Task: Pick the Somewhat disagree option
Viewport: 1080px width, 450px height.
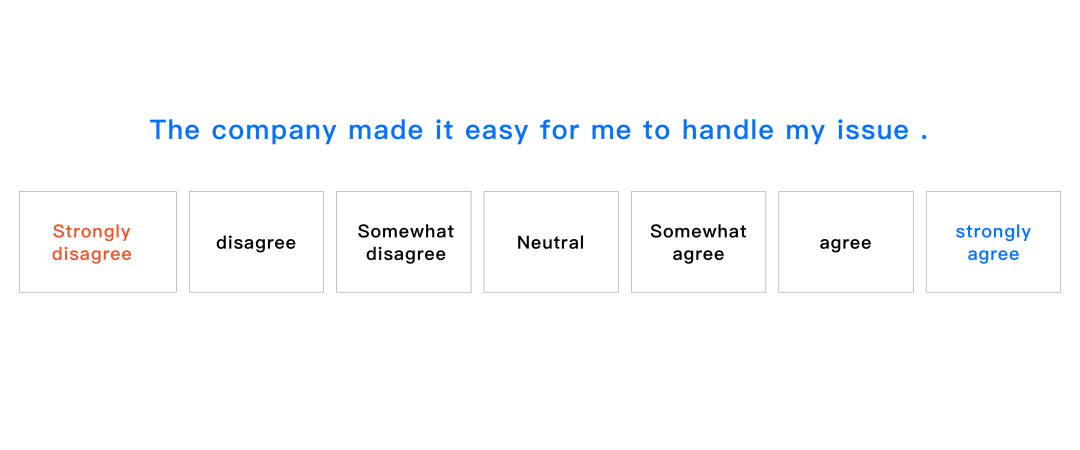Action: [404, 242]
